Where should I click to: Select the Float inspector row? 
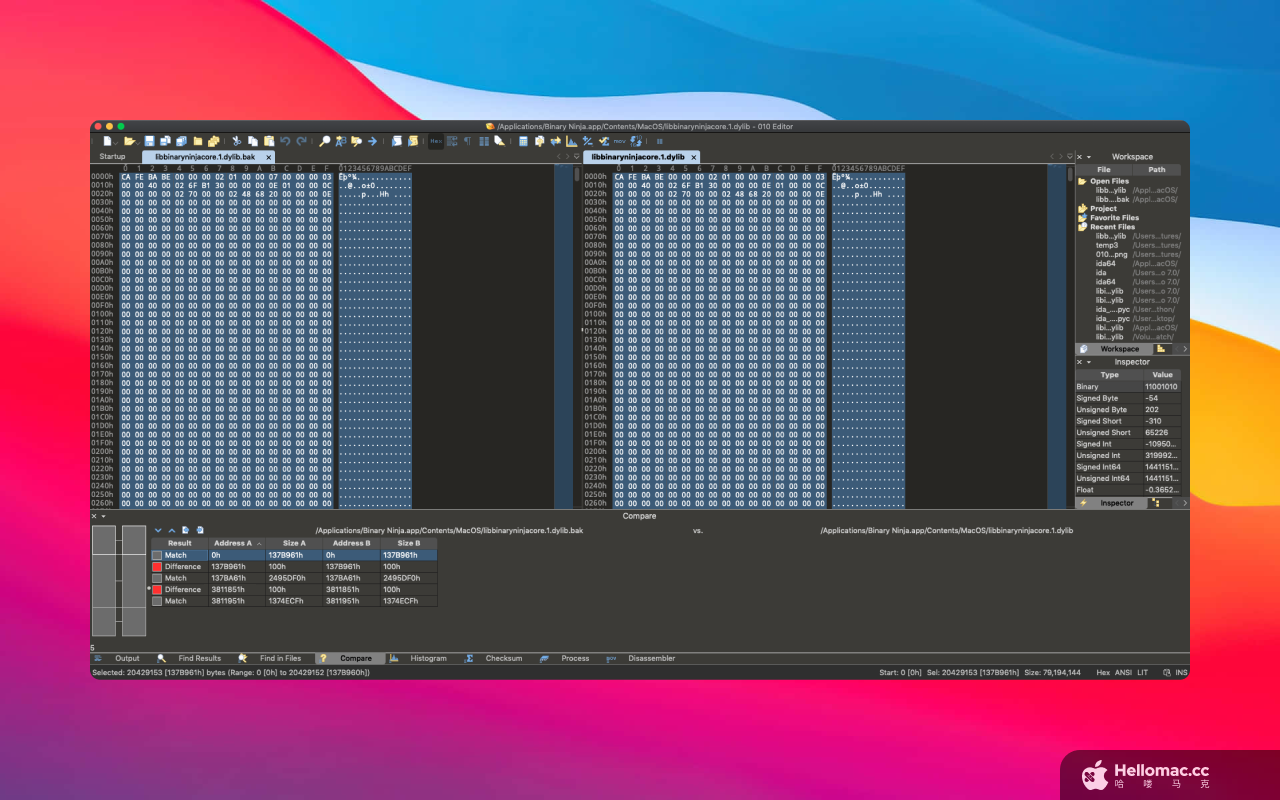coord(1128,490)
